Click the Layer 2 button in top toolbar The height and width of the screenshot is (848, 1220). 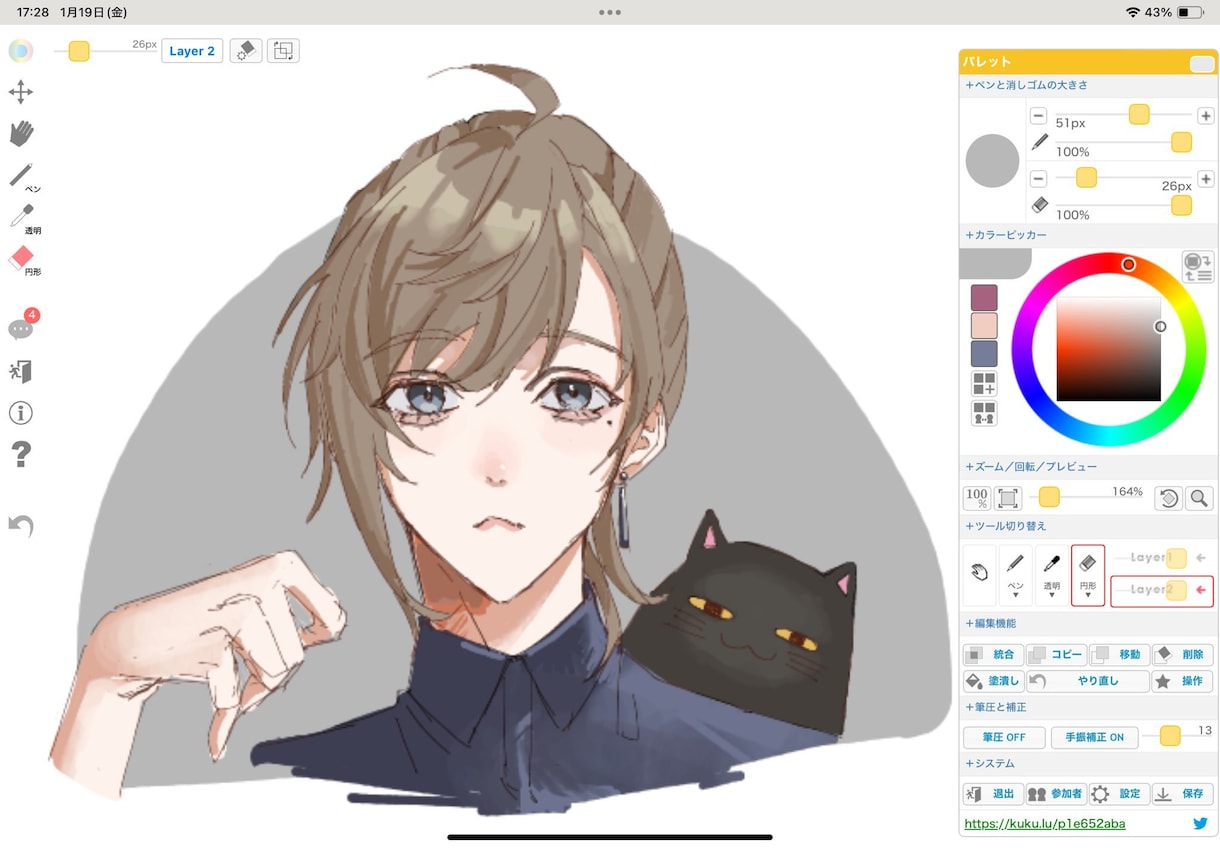click(x=192, y=51)
